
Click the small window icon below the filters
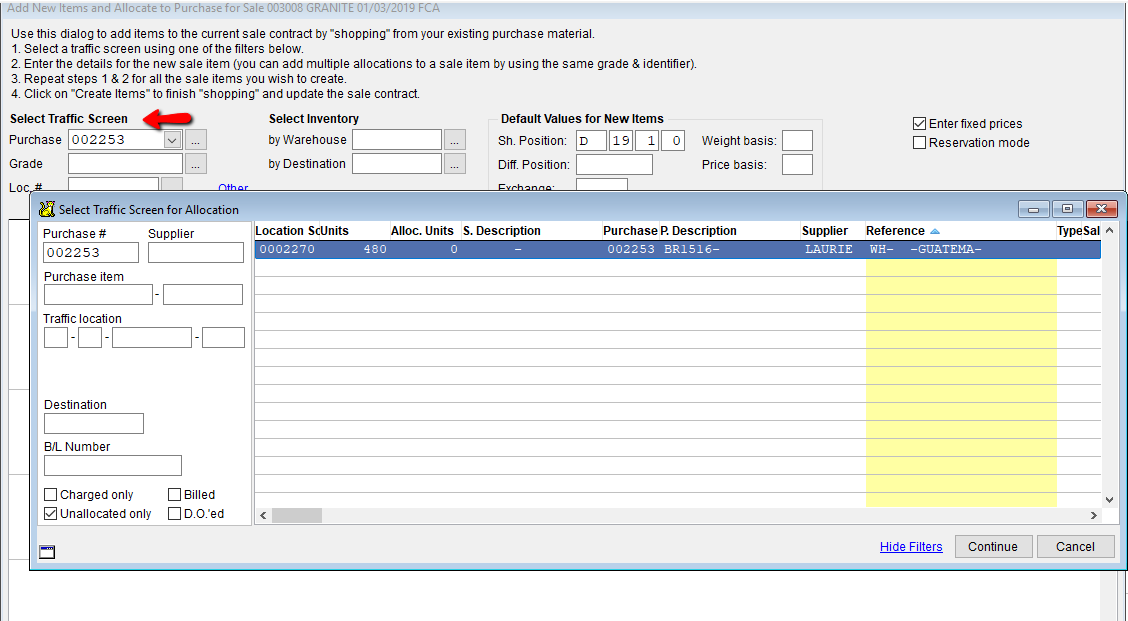coord(47,552)
